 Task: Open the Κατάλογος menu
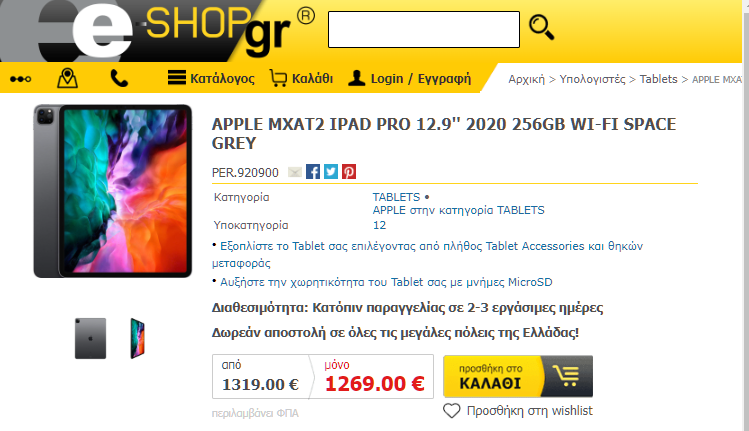click(211, 78)
